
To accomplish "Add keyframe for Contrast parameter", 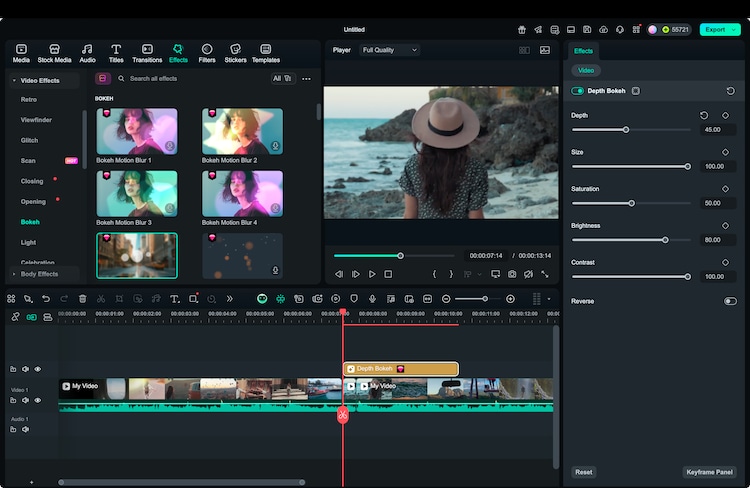I will [725, 262].
